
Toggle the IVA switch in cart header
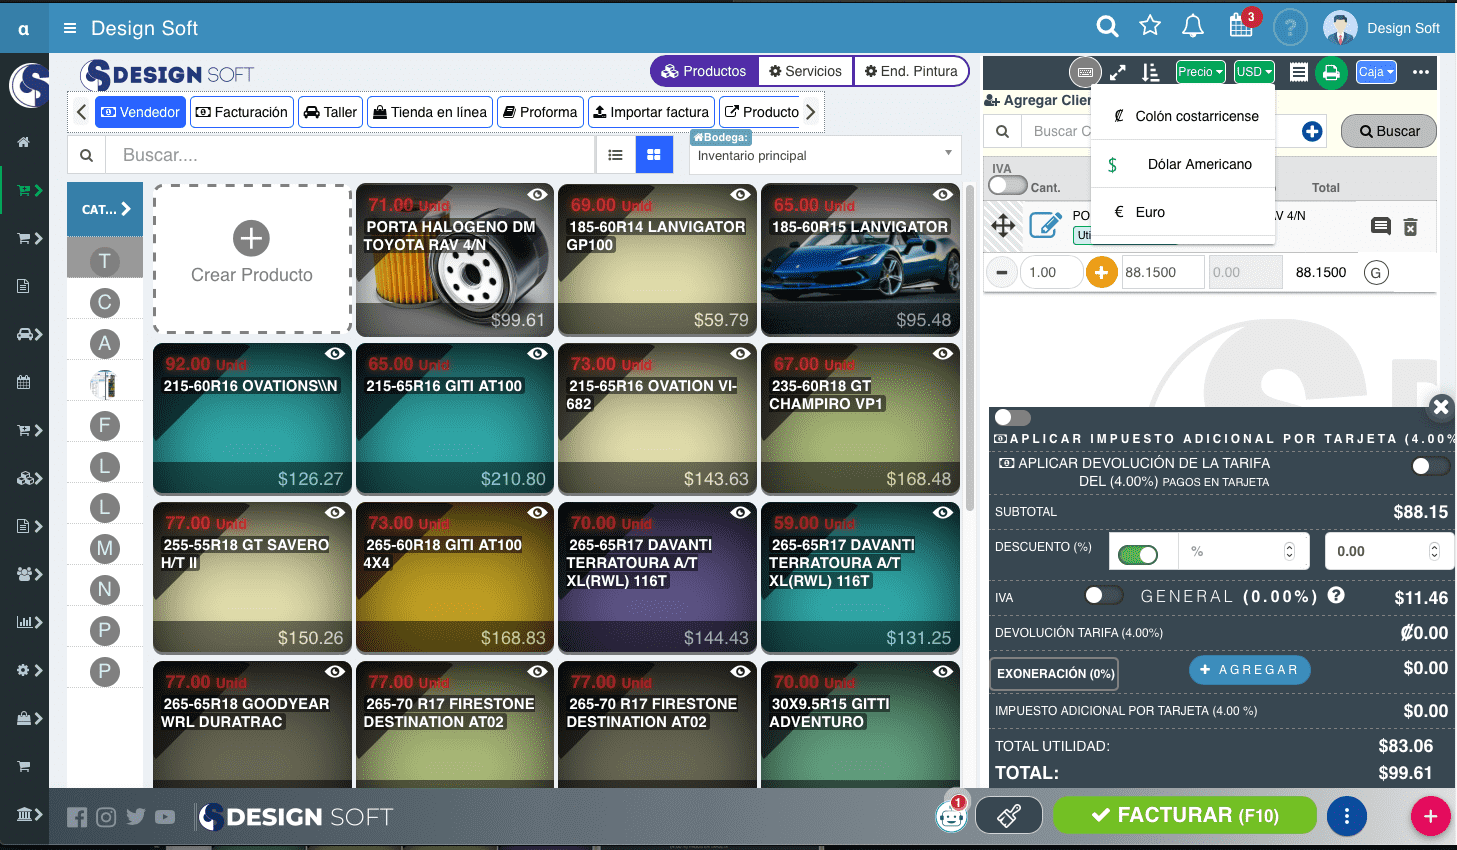[1008, 185]
